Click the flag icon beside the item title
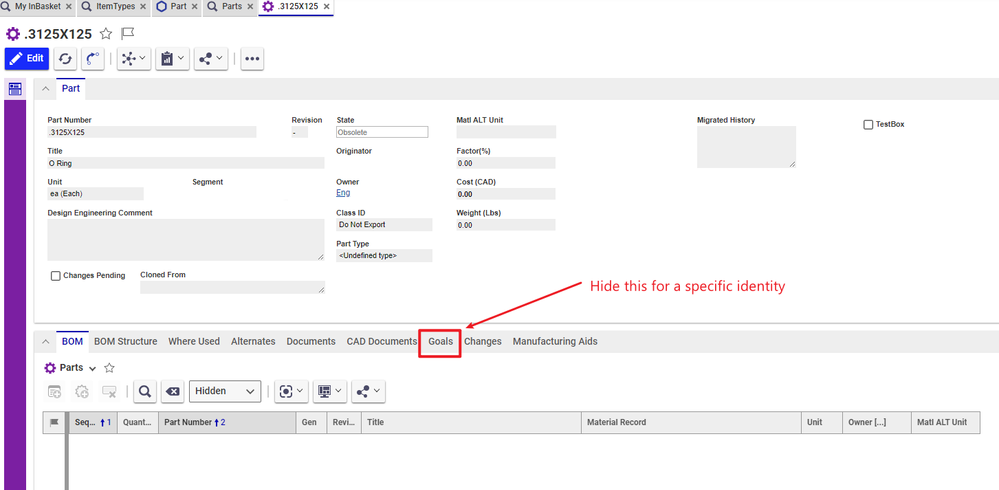The width and height of the screenshot is (999, 490). pyautogui.click(x=127, y=33)
